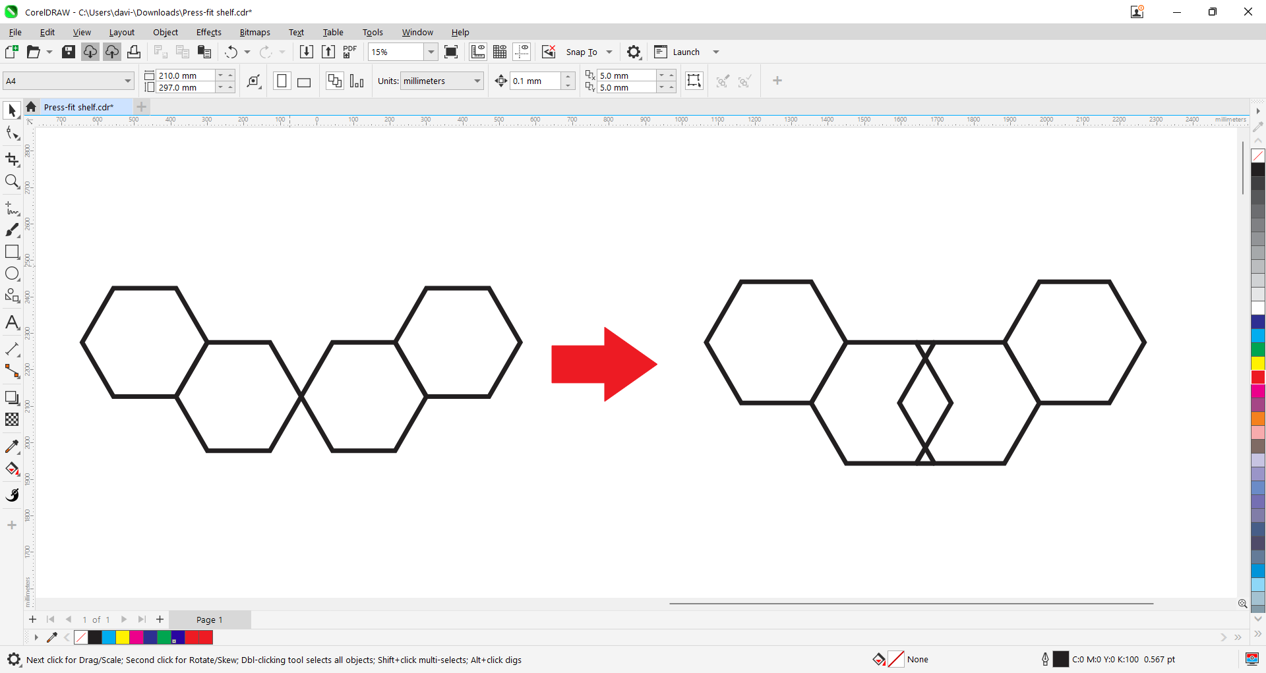Expand the Snap To dropdown
Image resolution: width=1266 pixels, height=673 pixels.
click(x=609, y=52)
